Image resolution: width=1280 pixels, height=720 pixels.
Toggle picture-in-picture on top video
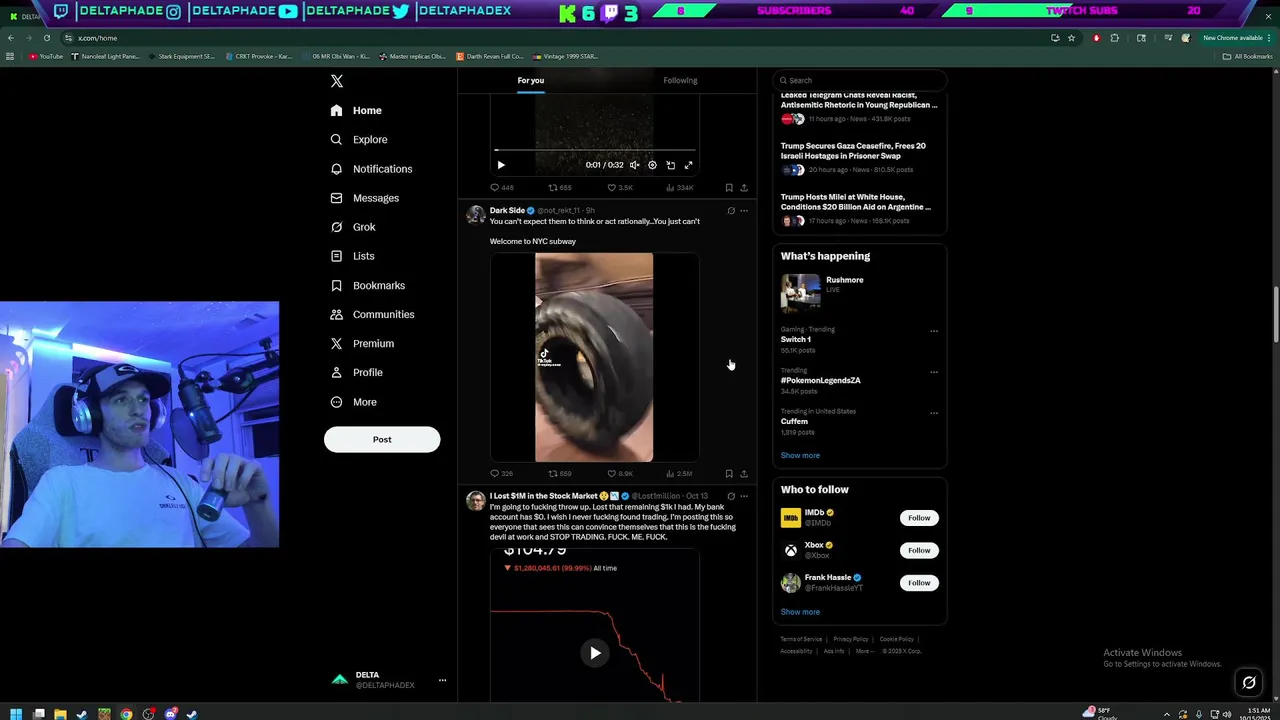pyautogui.click(x=670, y=165)
